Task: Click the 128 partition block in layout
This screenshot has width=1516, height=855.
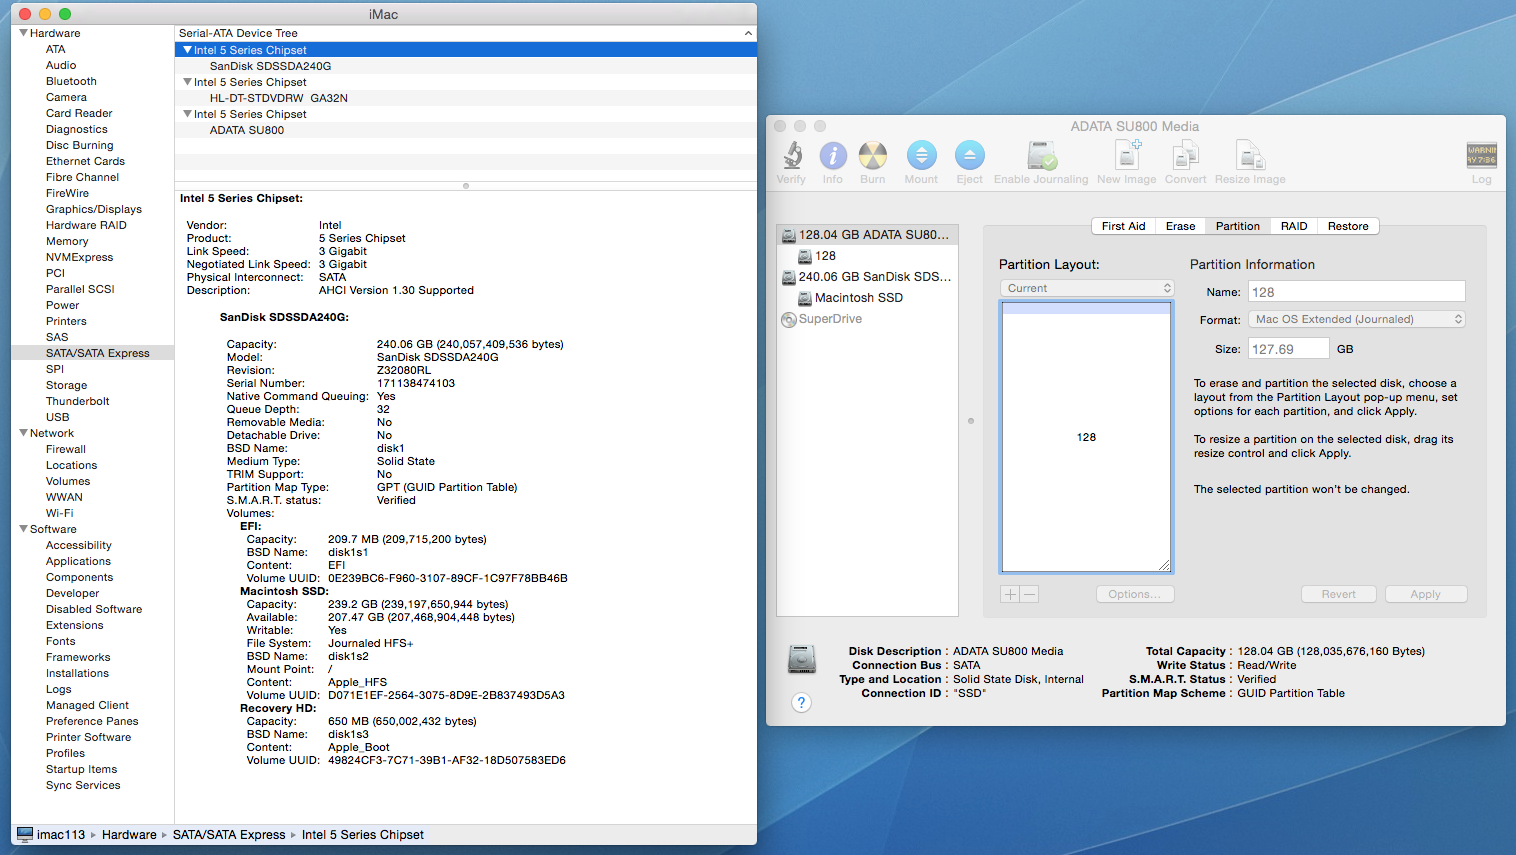Action: click(1086, 437)
